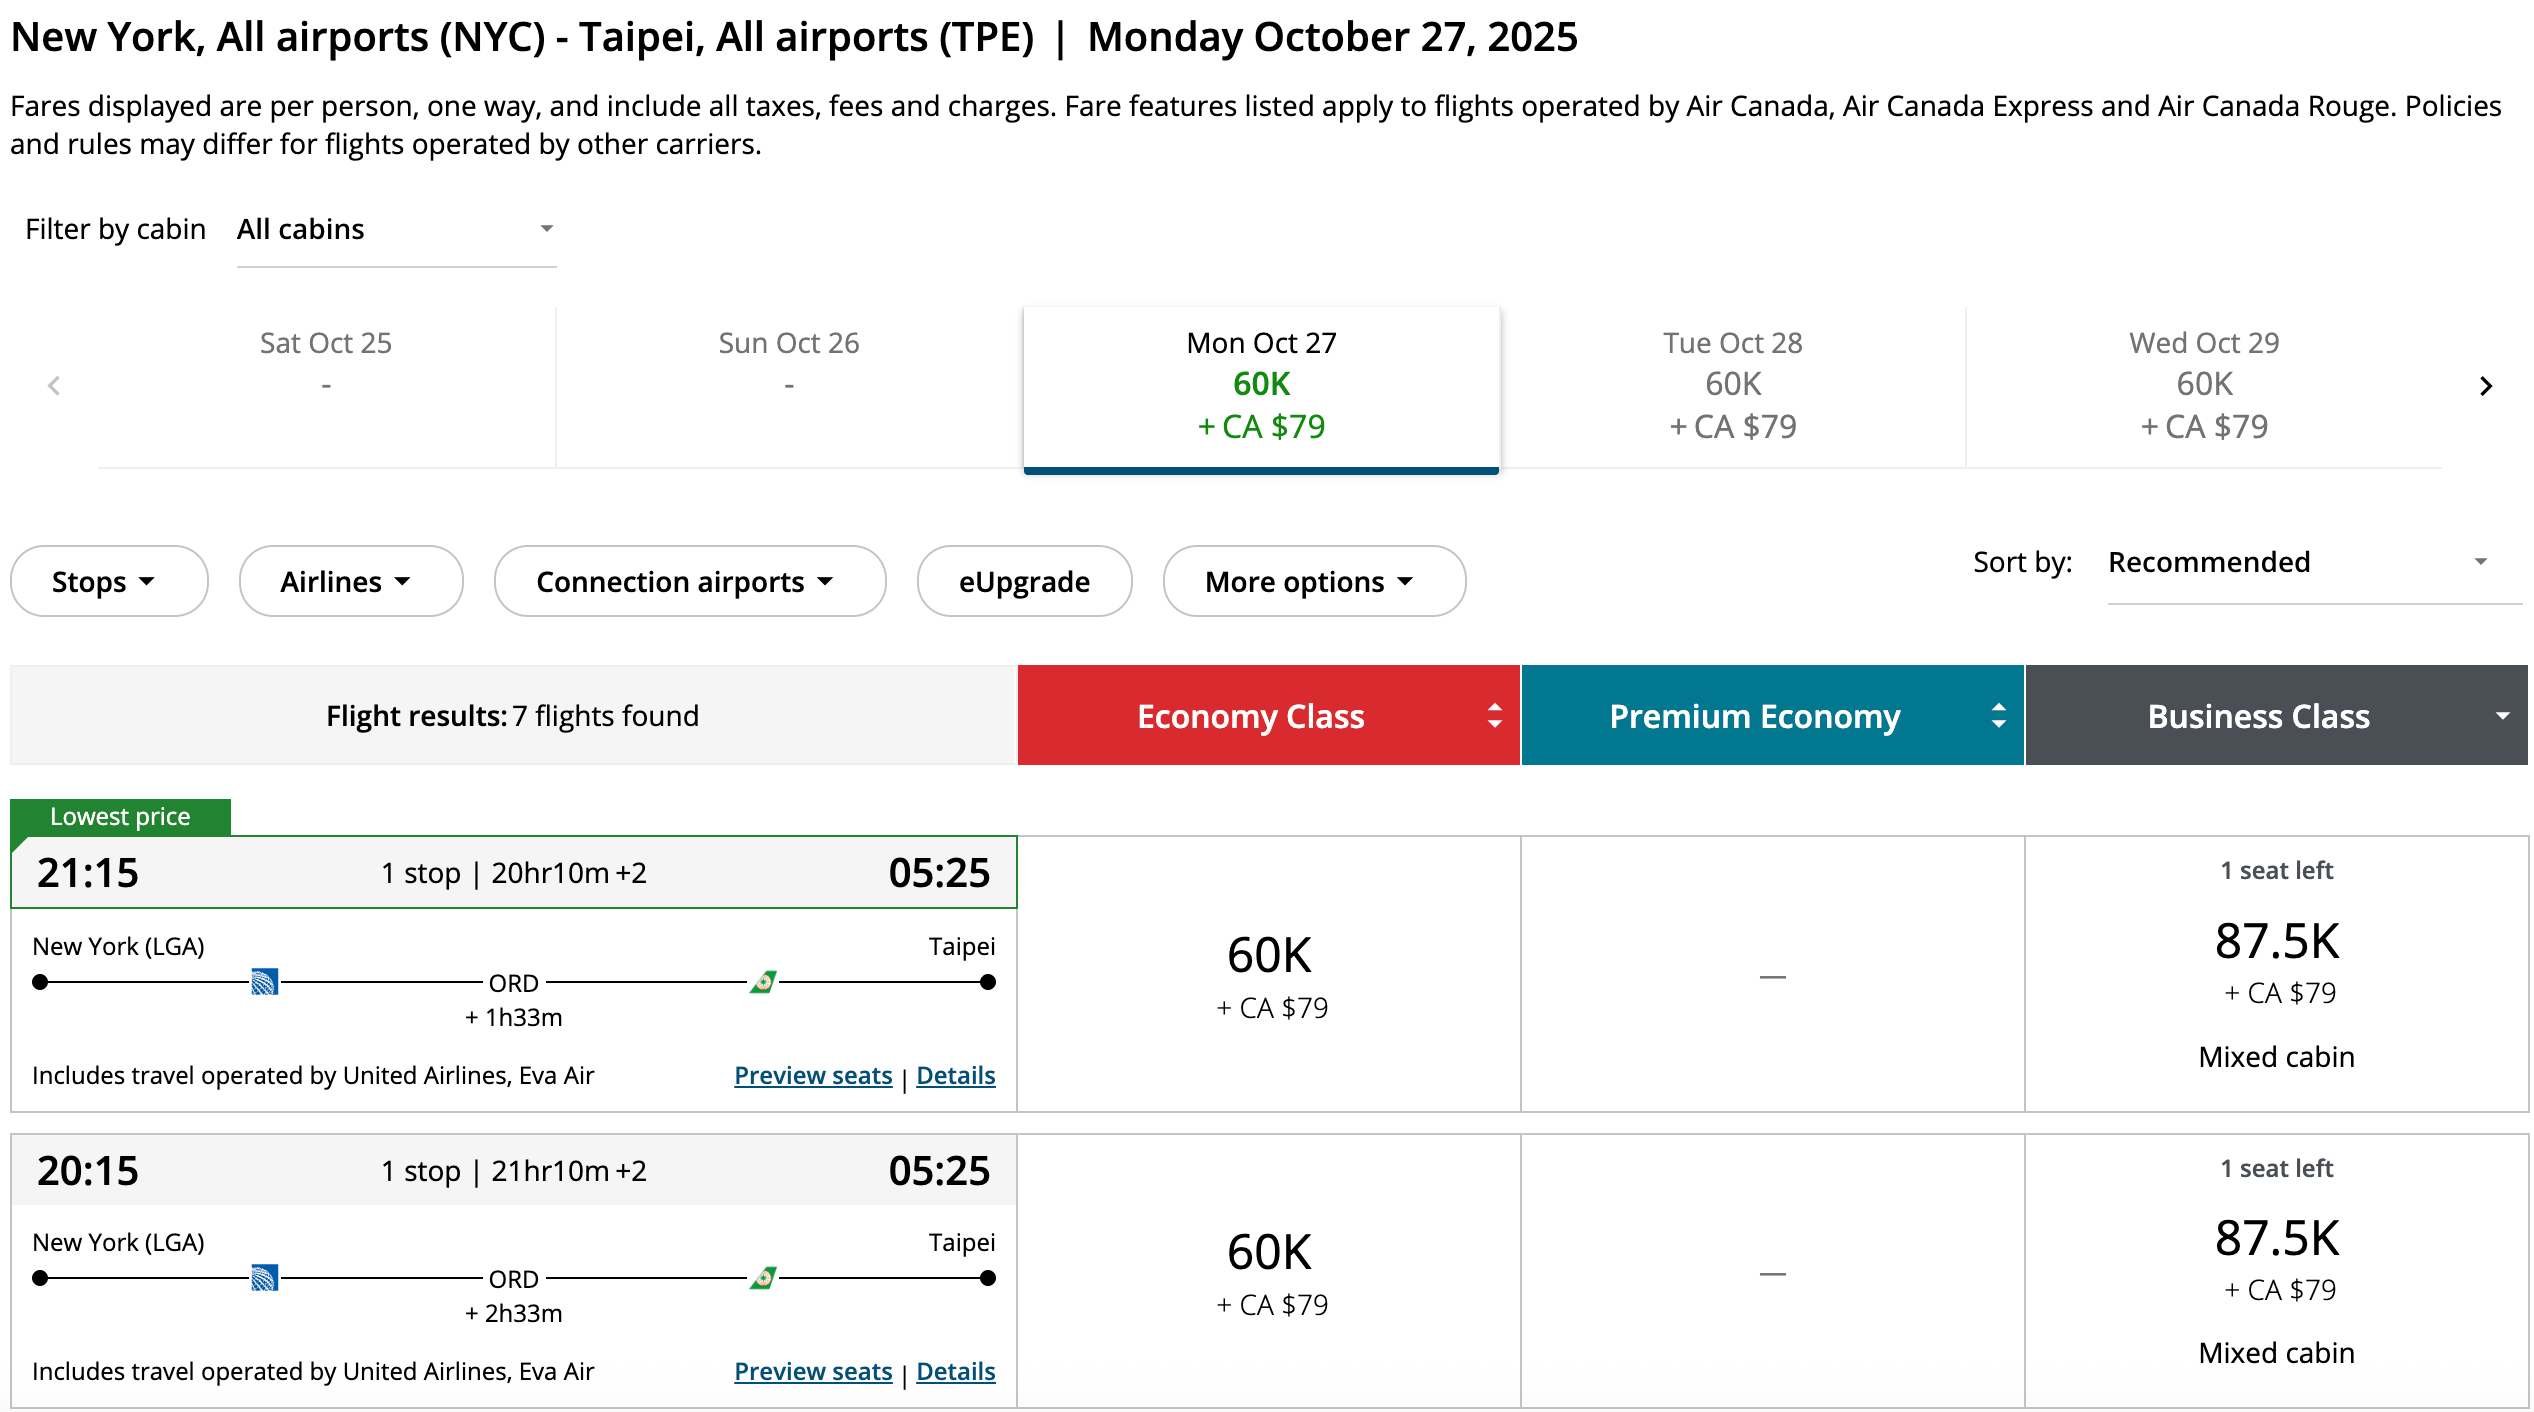
Task: Sort by Economy Class column arrows
Action: (x=1494, y=716)
